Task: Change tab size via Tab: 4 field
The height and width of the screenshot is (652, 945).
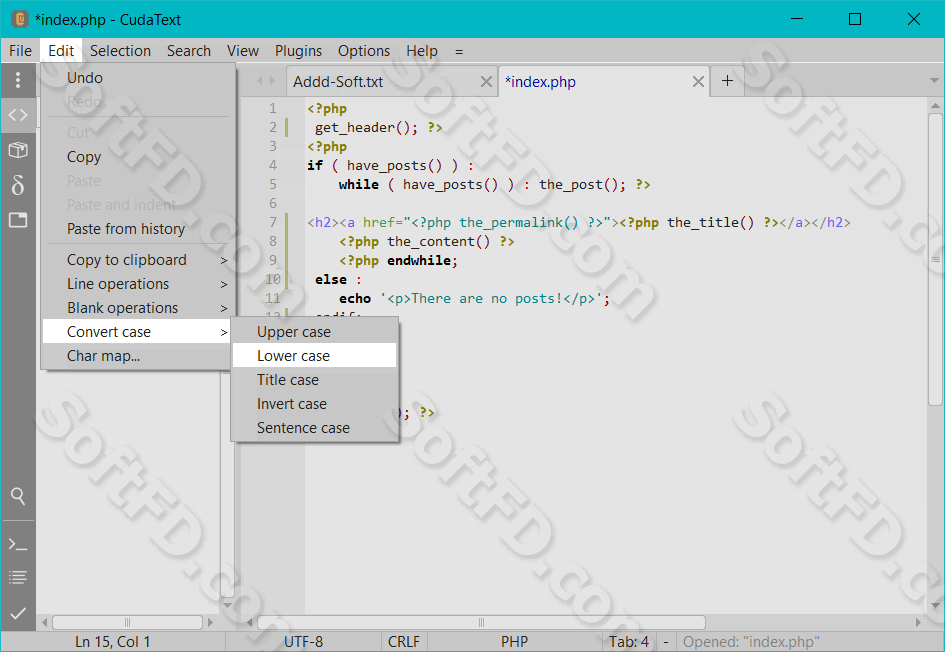Action: pos(629,642)
